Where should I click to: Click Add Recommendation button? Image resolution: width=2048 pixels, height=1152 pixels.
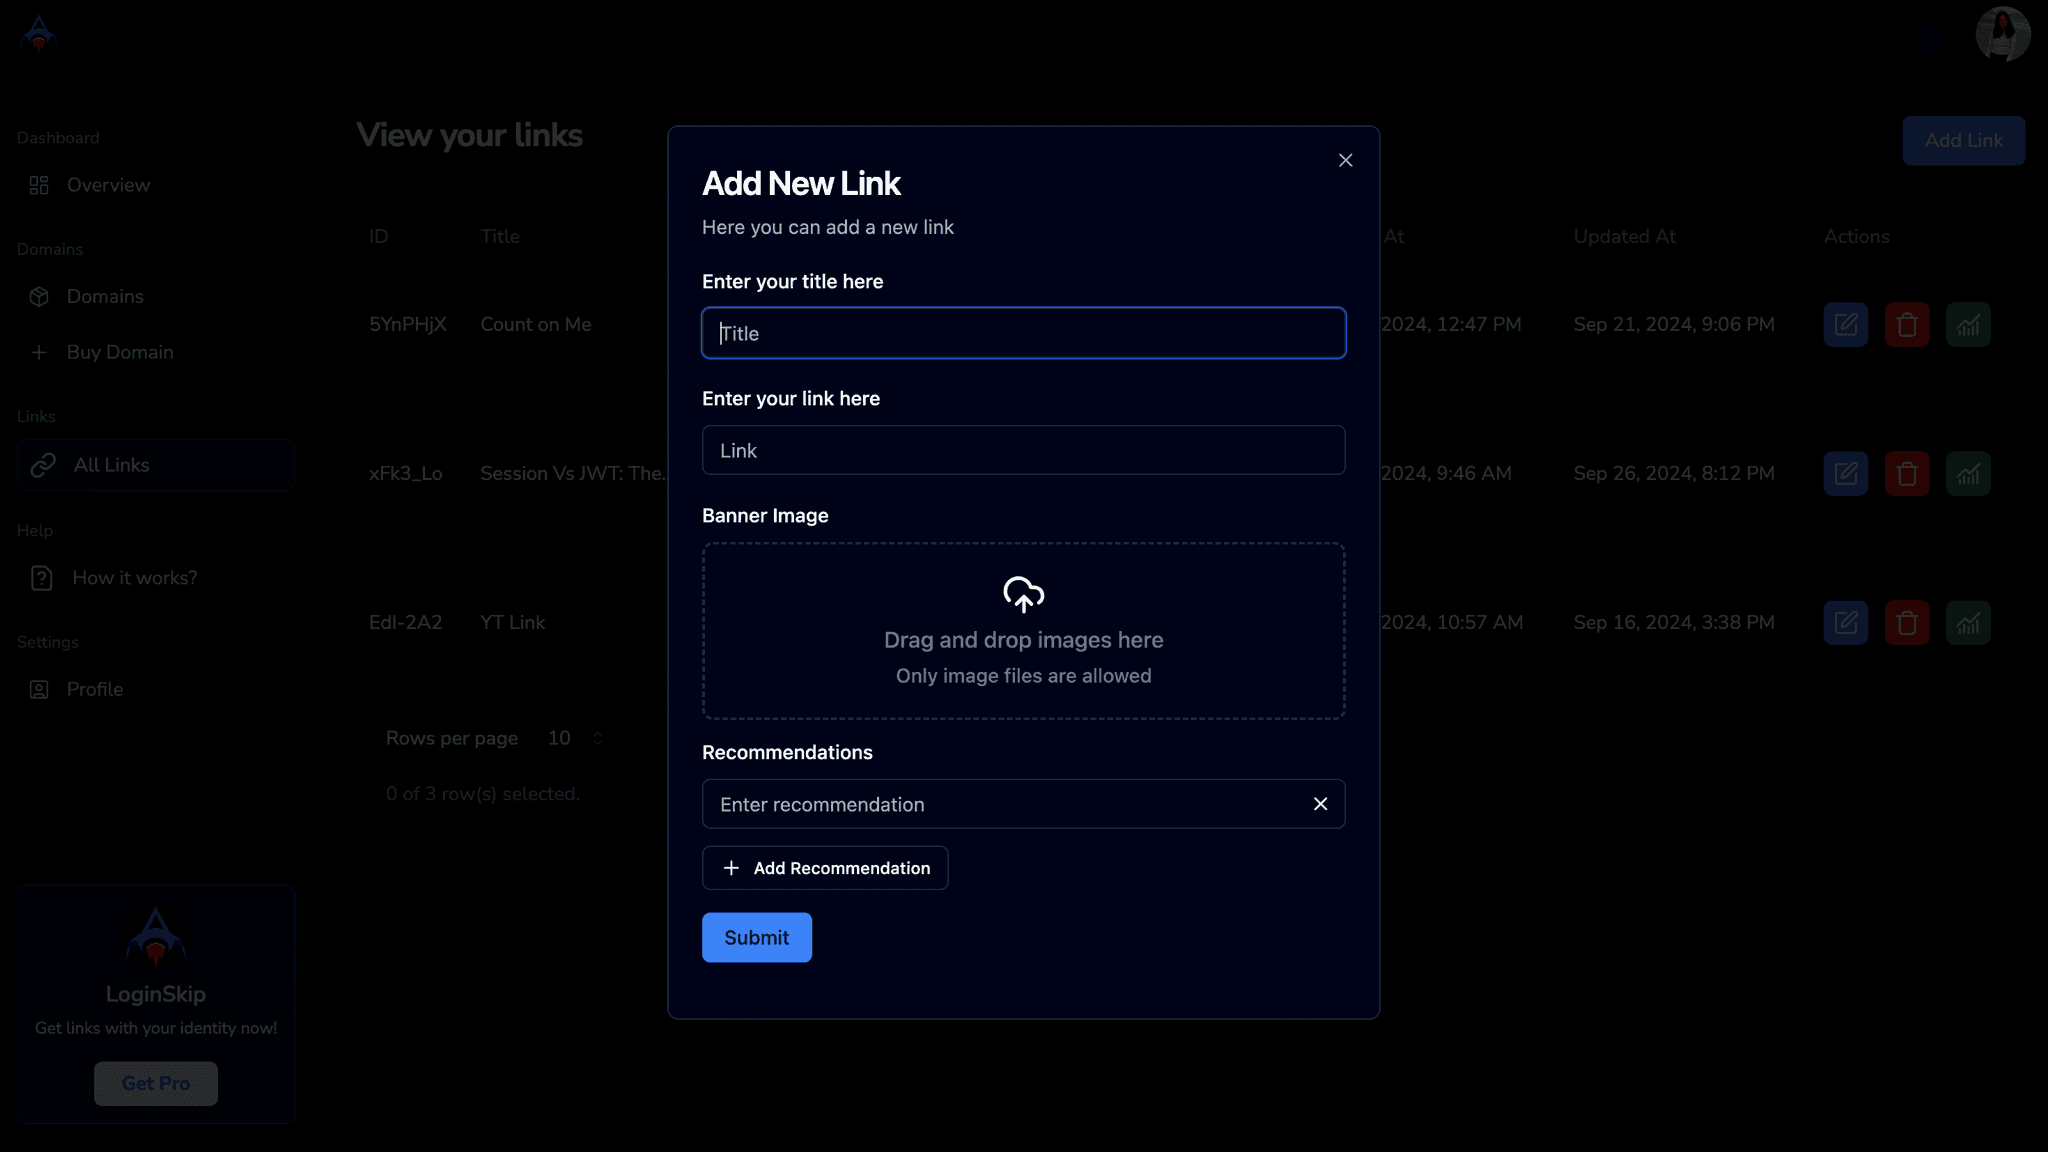point(825,868)
